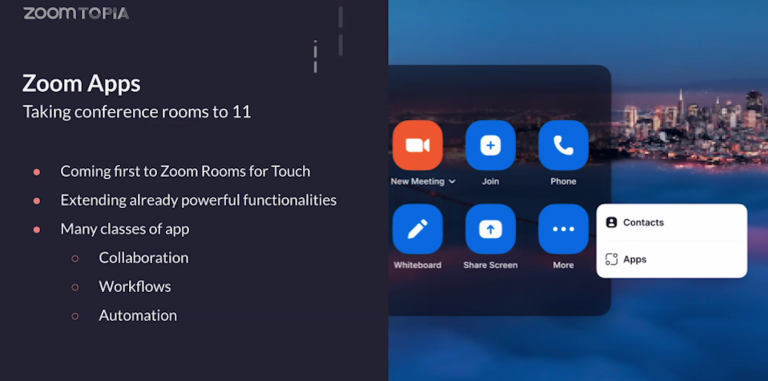The height and width of the screenshot is (381, 768).
Task: Click the Workflows sub-bullet text
Action: coord(135,286)
